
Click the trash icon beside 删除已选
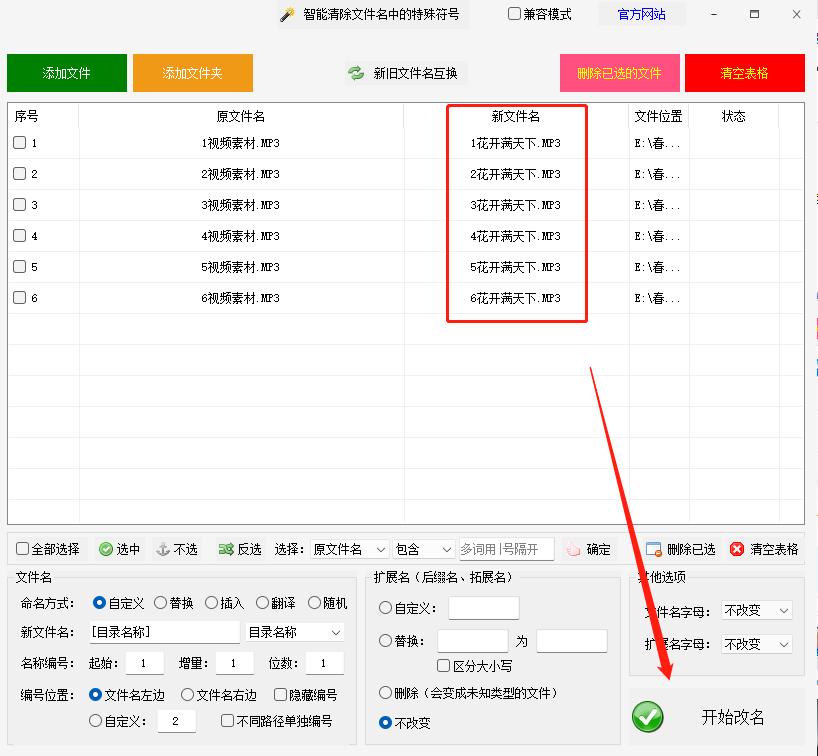click(x=652, y=548)
